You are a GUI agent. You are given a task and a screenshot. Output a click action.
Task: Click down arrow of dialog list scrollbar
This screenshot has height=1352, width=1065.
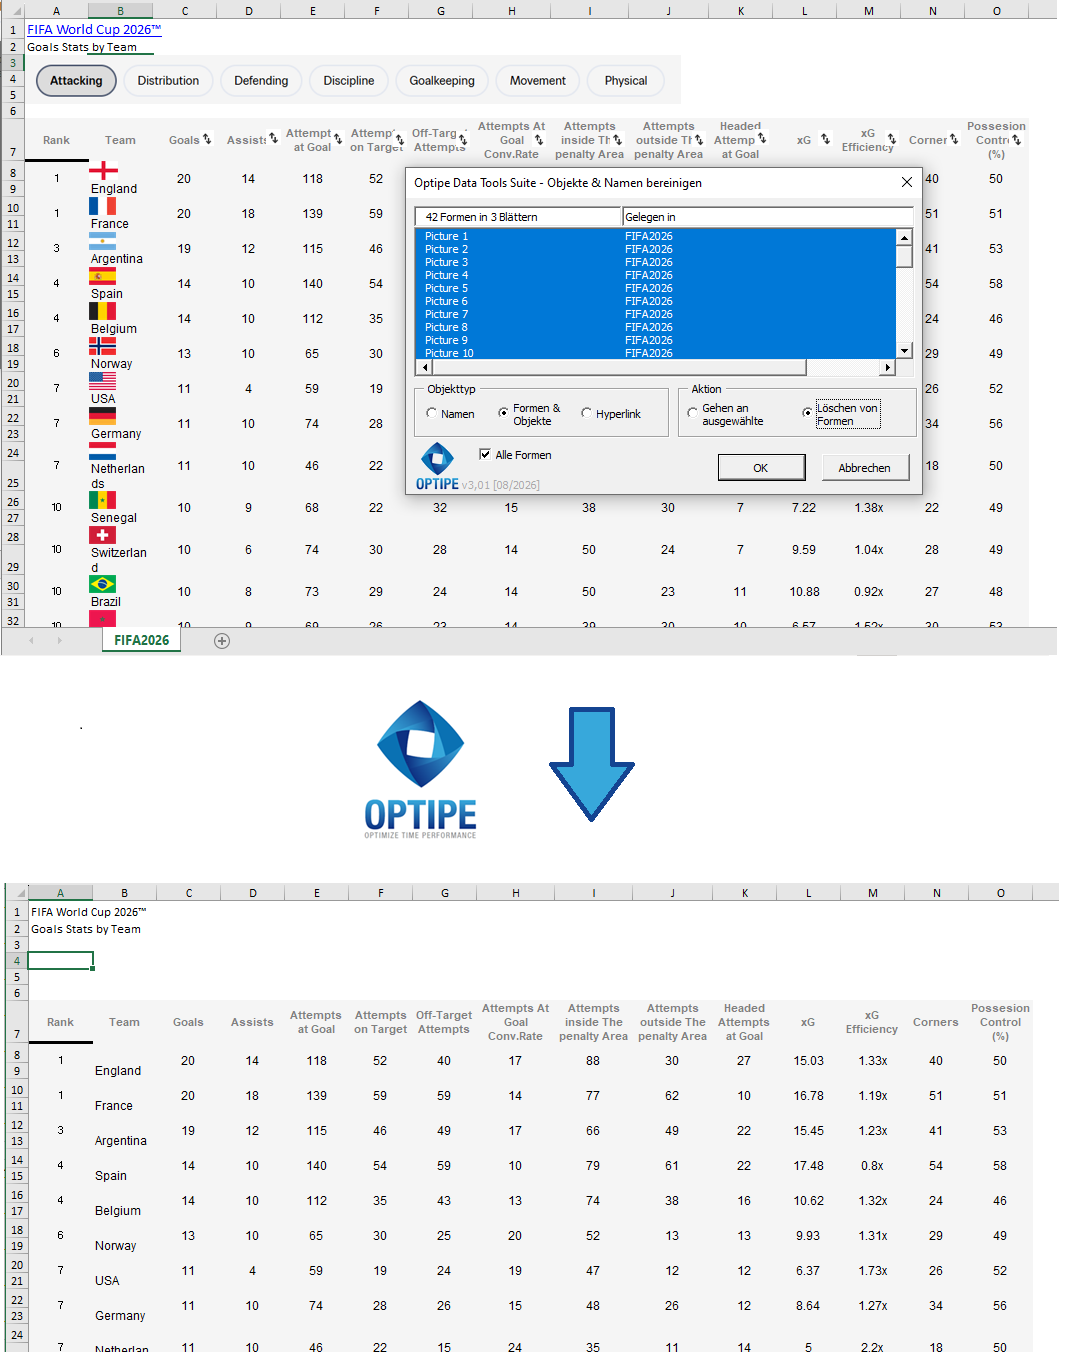coord(904,351)
